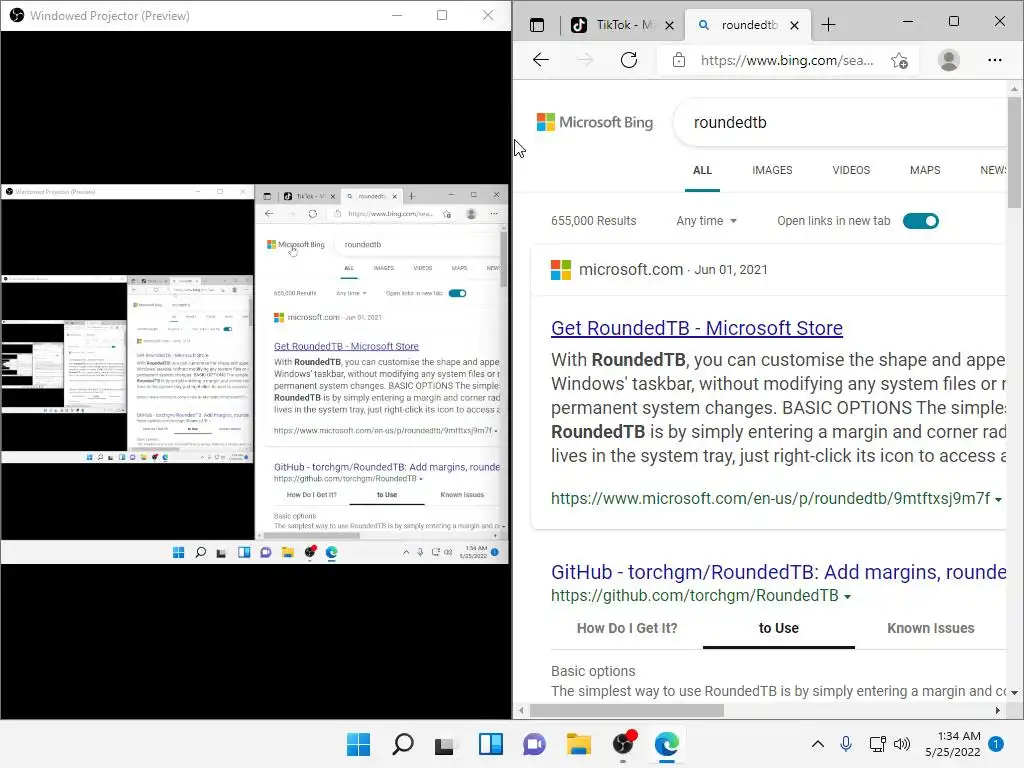Select How Do I Get It? tab

click(x=627, y=628)
